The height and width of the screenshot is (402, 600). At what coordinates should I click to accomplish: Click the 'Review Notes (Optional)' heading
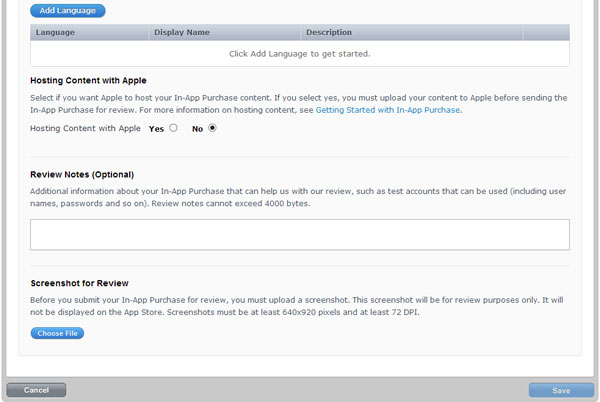(91, 174)
